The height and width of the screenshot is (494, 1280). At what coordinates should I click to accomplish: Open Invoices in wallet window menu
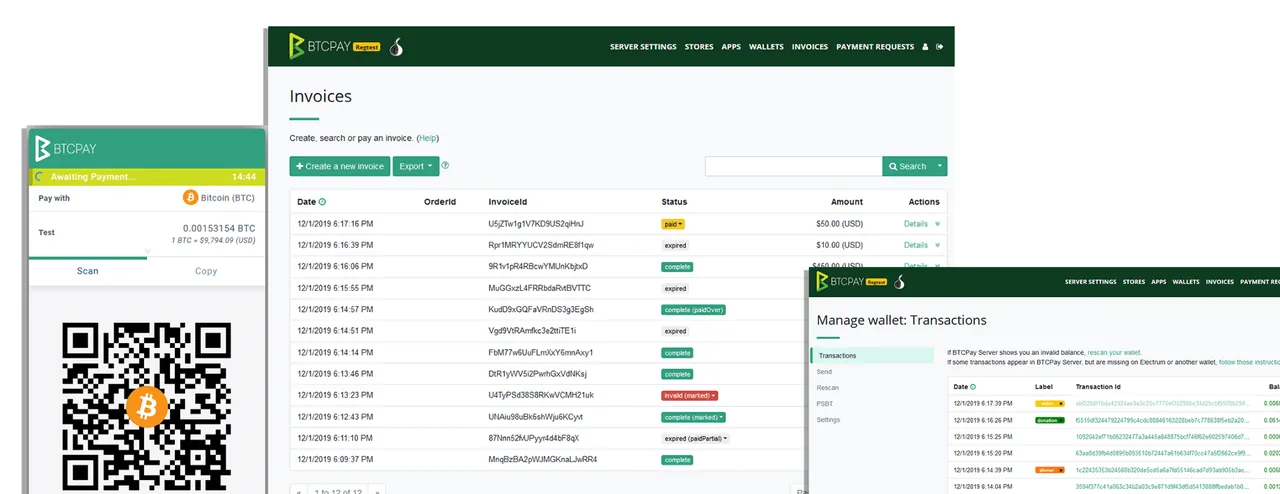coord(1220,282)
